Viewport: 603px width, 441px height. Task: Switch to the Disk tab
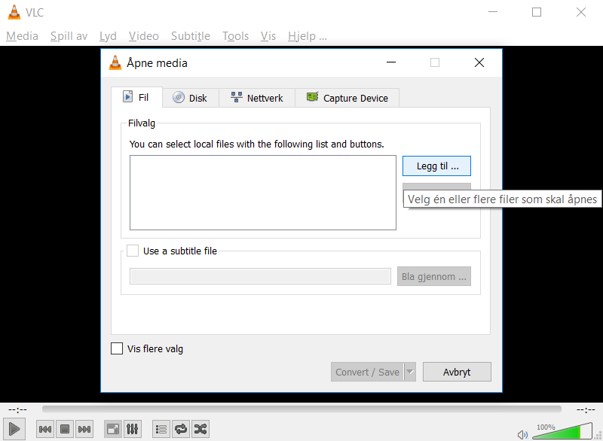190,98
